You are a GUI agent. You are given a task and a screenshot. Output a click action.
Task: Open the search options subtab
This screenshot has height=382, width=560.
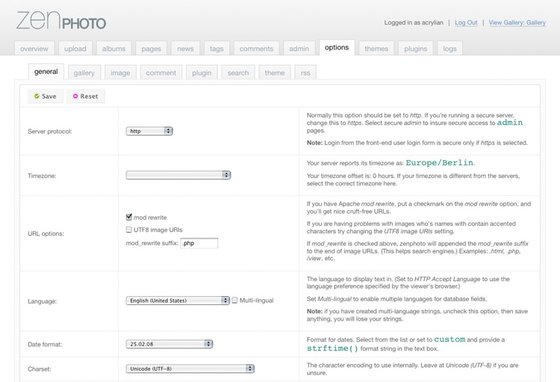tap(238, 73)
